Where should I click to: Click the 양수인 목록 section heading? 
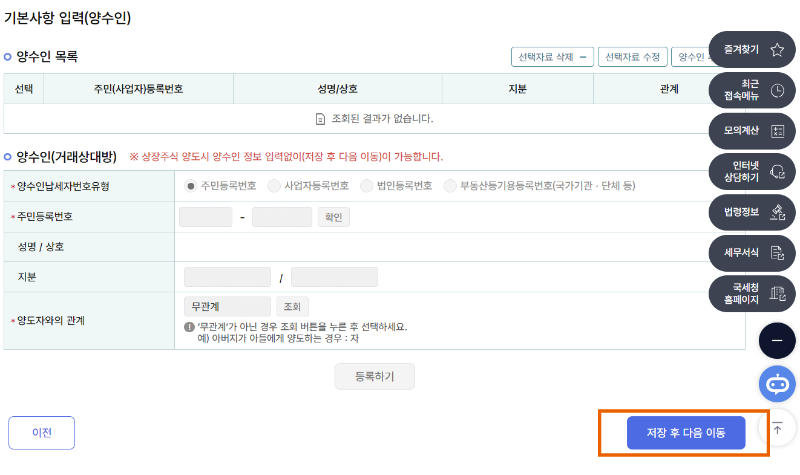47,56
